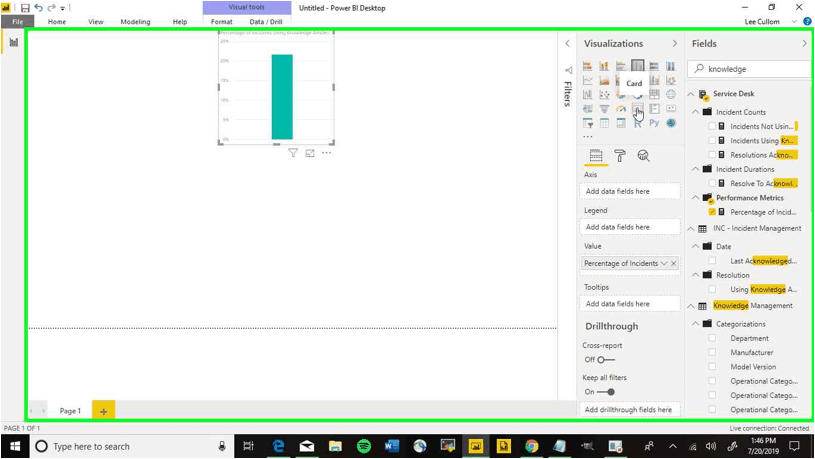Select the ArcGIS Maps visualization
The width and height of the screenshot is (815, 459).
[x=671, y=123]
